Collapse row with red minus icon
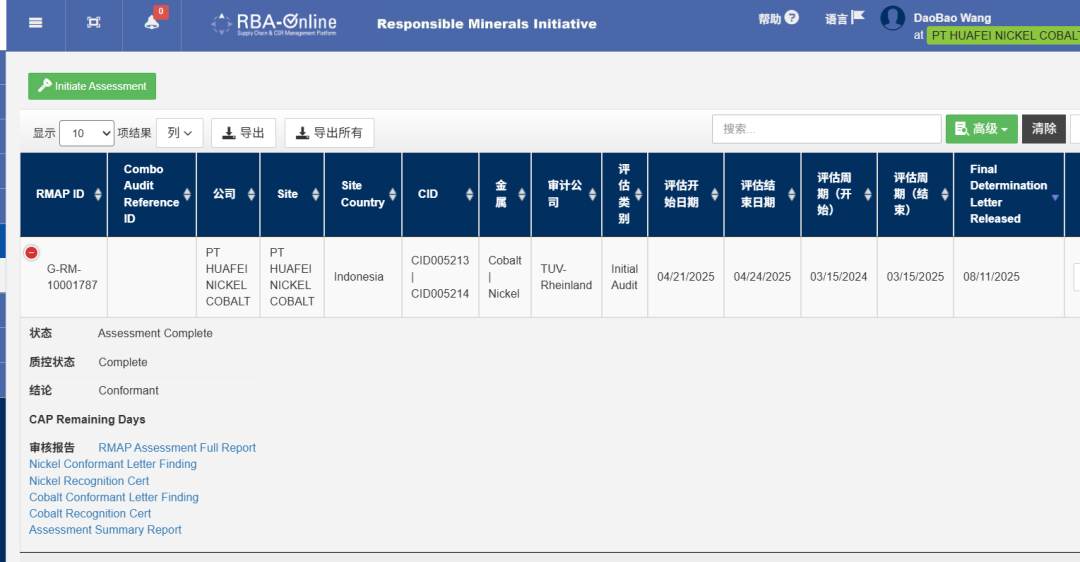This screenshot has height=562, width=1080. coord(32,253)
